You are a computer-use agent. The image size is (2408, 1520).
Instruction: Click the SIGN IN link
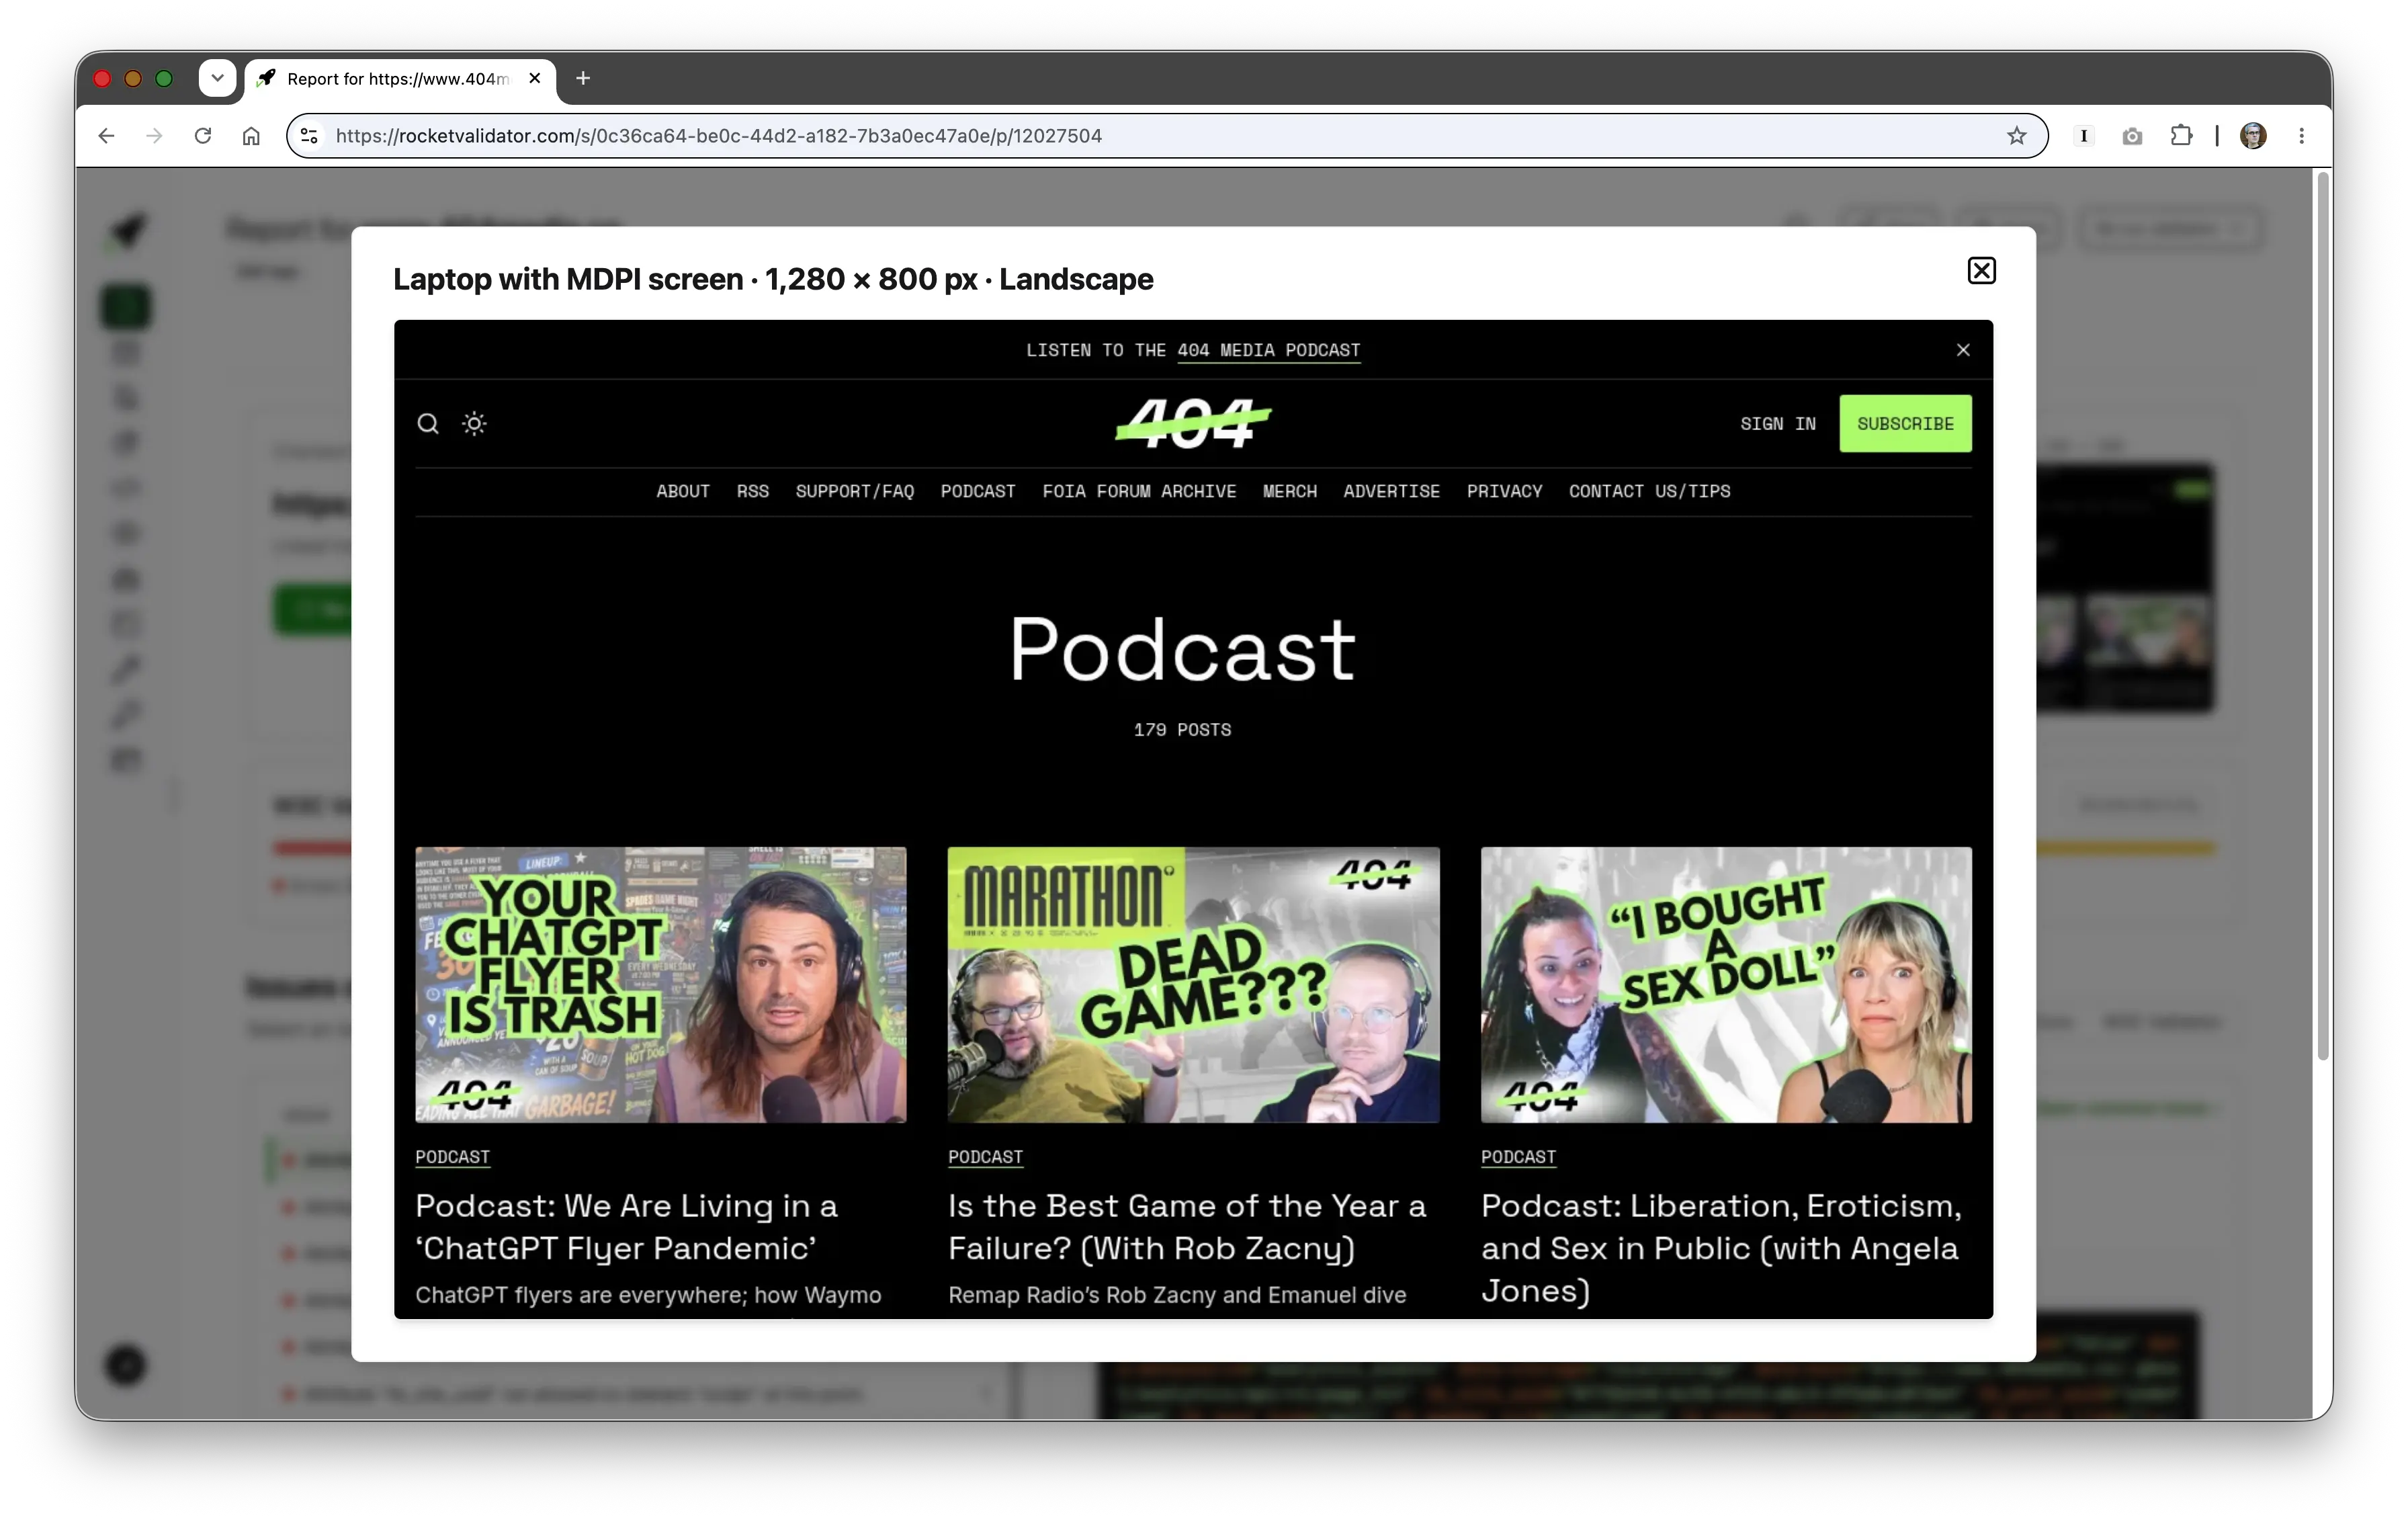(1777, 424)
